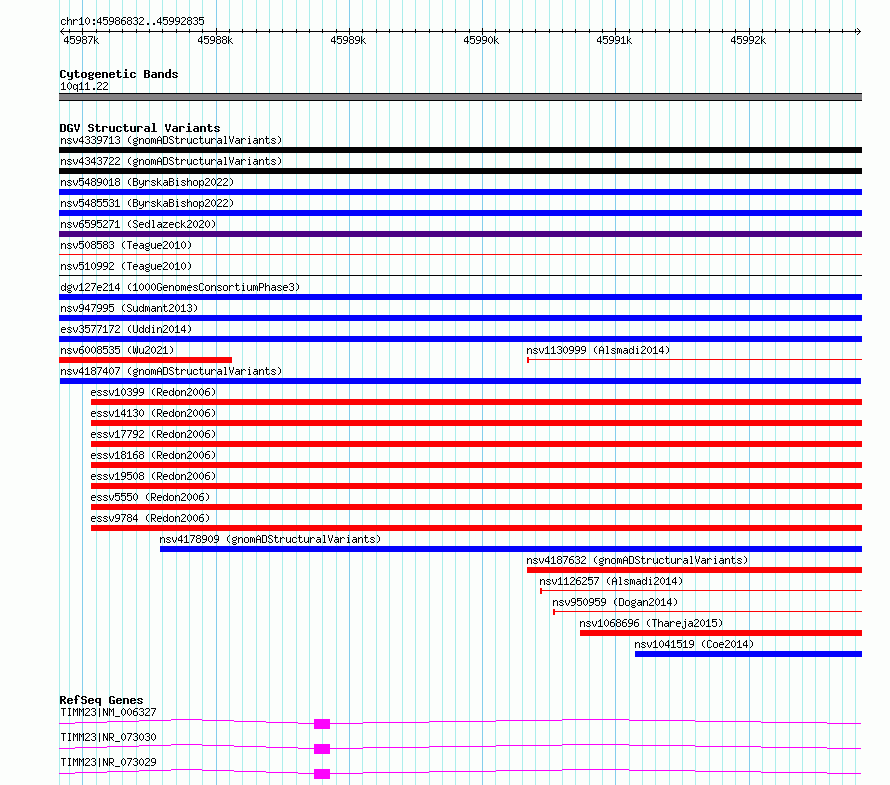Select essv18168 (Redon2006) label
Screen dimensions: 890x785
pyautogui.click(x=153, y=455)
